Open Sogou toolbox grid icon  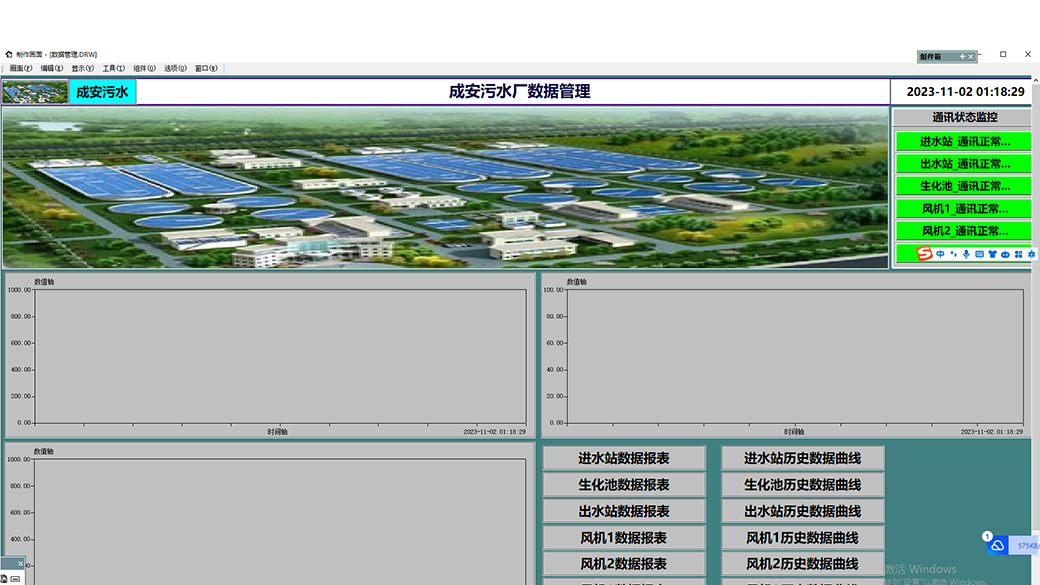click(x=1019, y=254)
